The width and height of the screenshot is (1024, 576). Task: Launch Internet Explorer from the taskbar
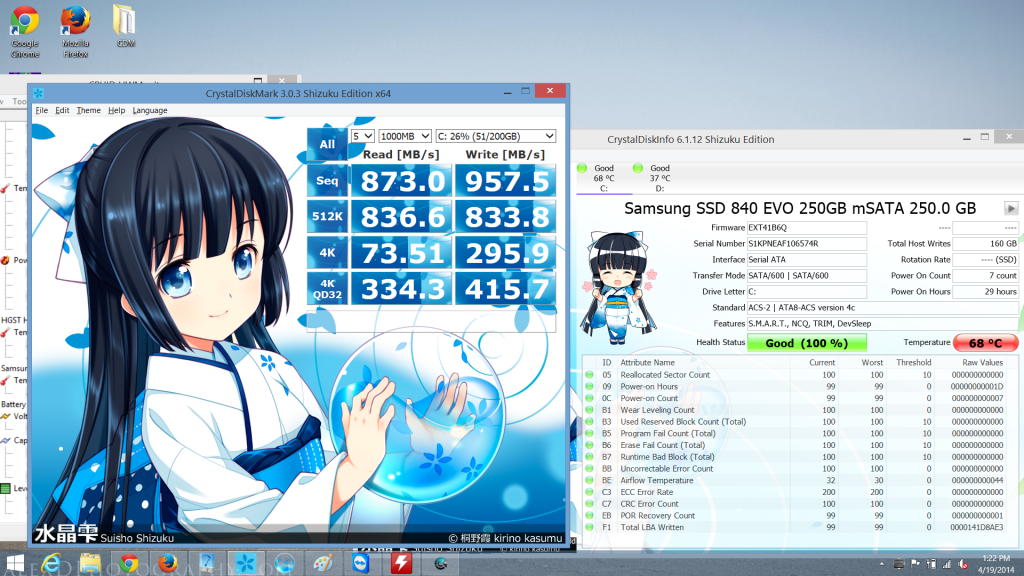coord(51,564)
